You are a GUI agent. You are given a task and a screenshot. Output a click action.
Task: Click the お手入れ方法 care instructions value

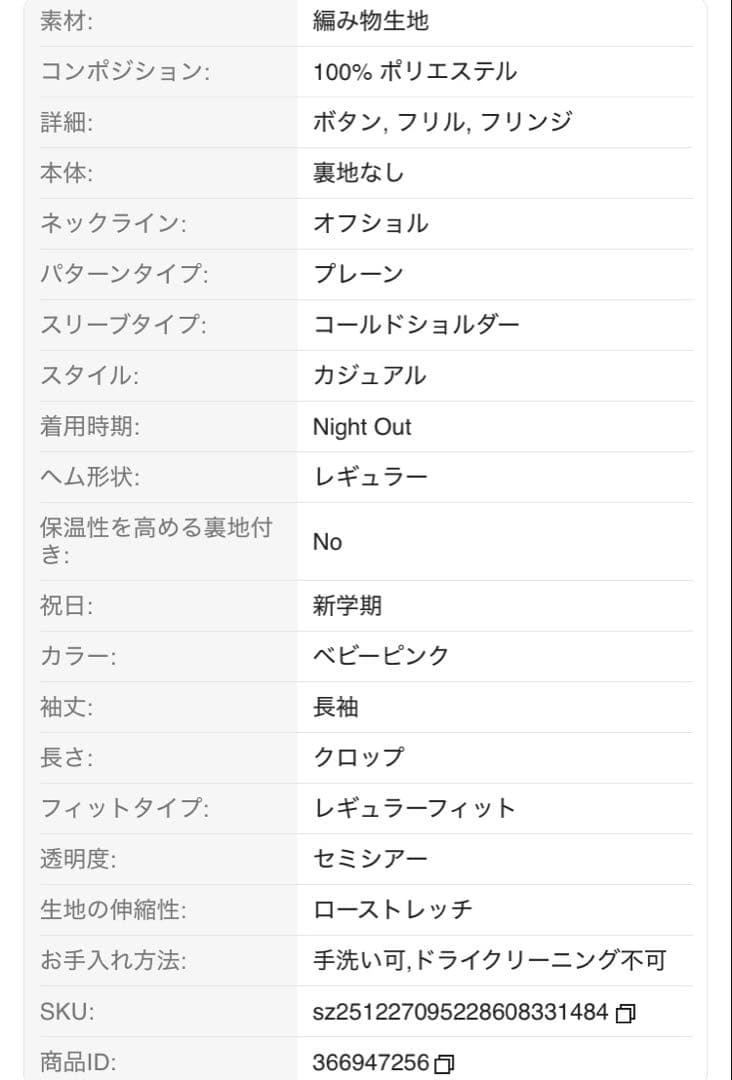(490, 960)
